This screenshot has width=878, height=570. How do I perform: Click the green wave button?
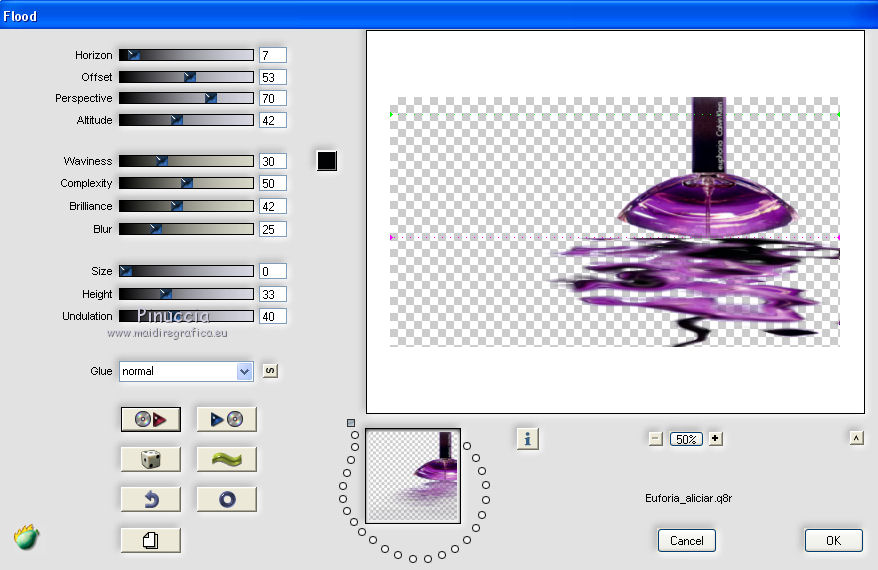coord(227,459)
